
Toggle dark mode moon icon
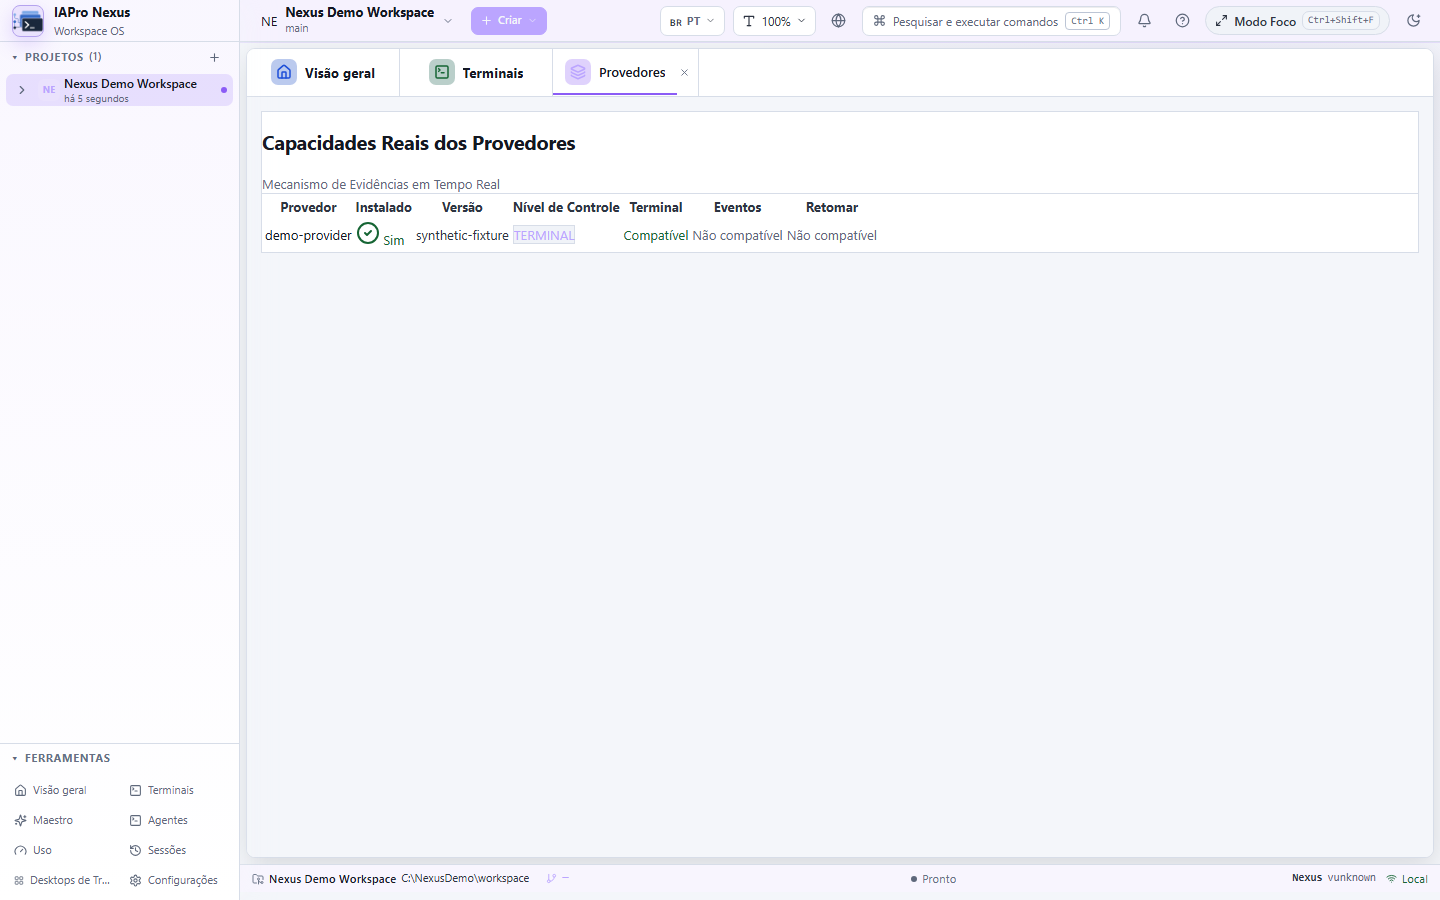(1413, 21)
